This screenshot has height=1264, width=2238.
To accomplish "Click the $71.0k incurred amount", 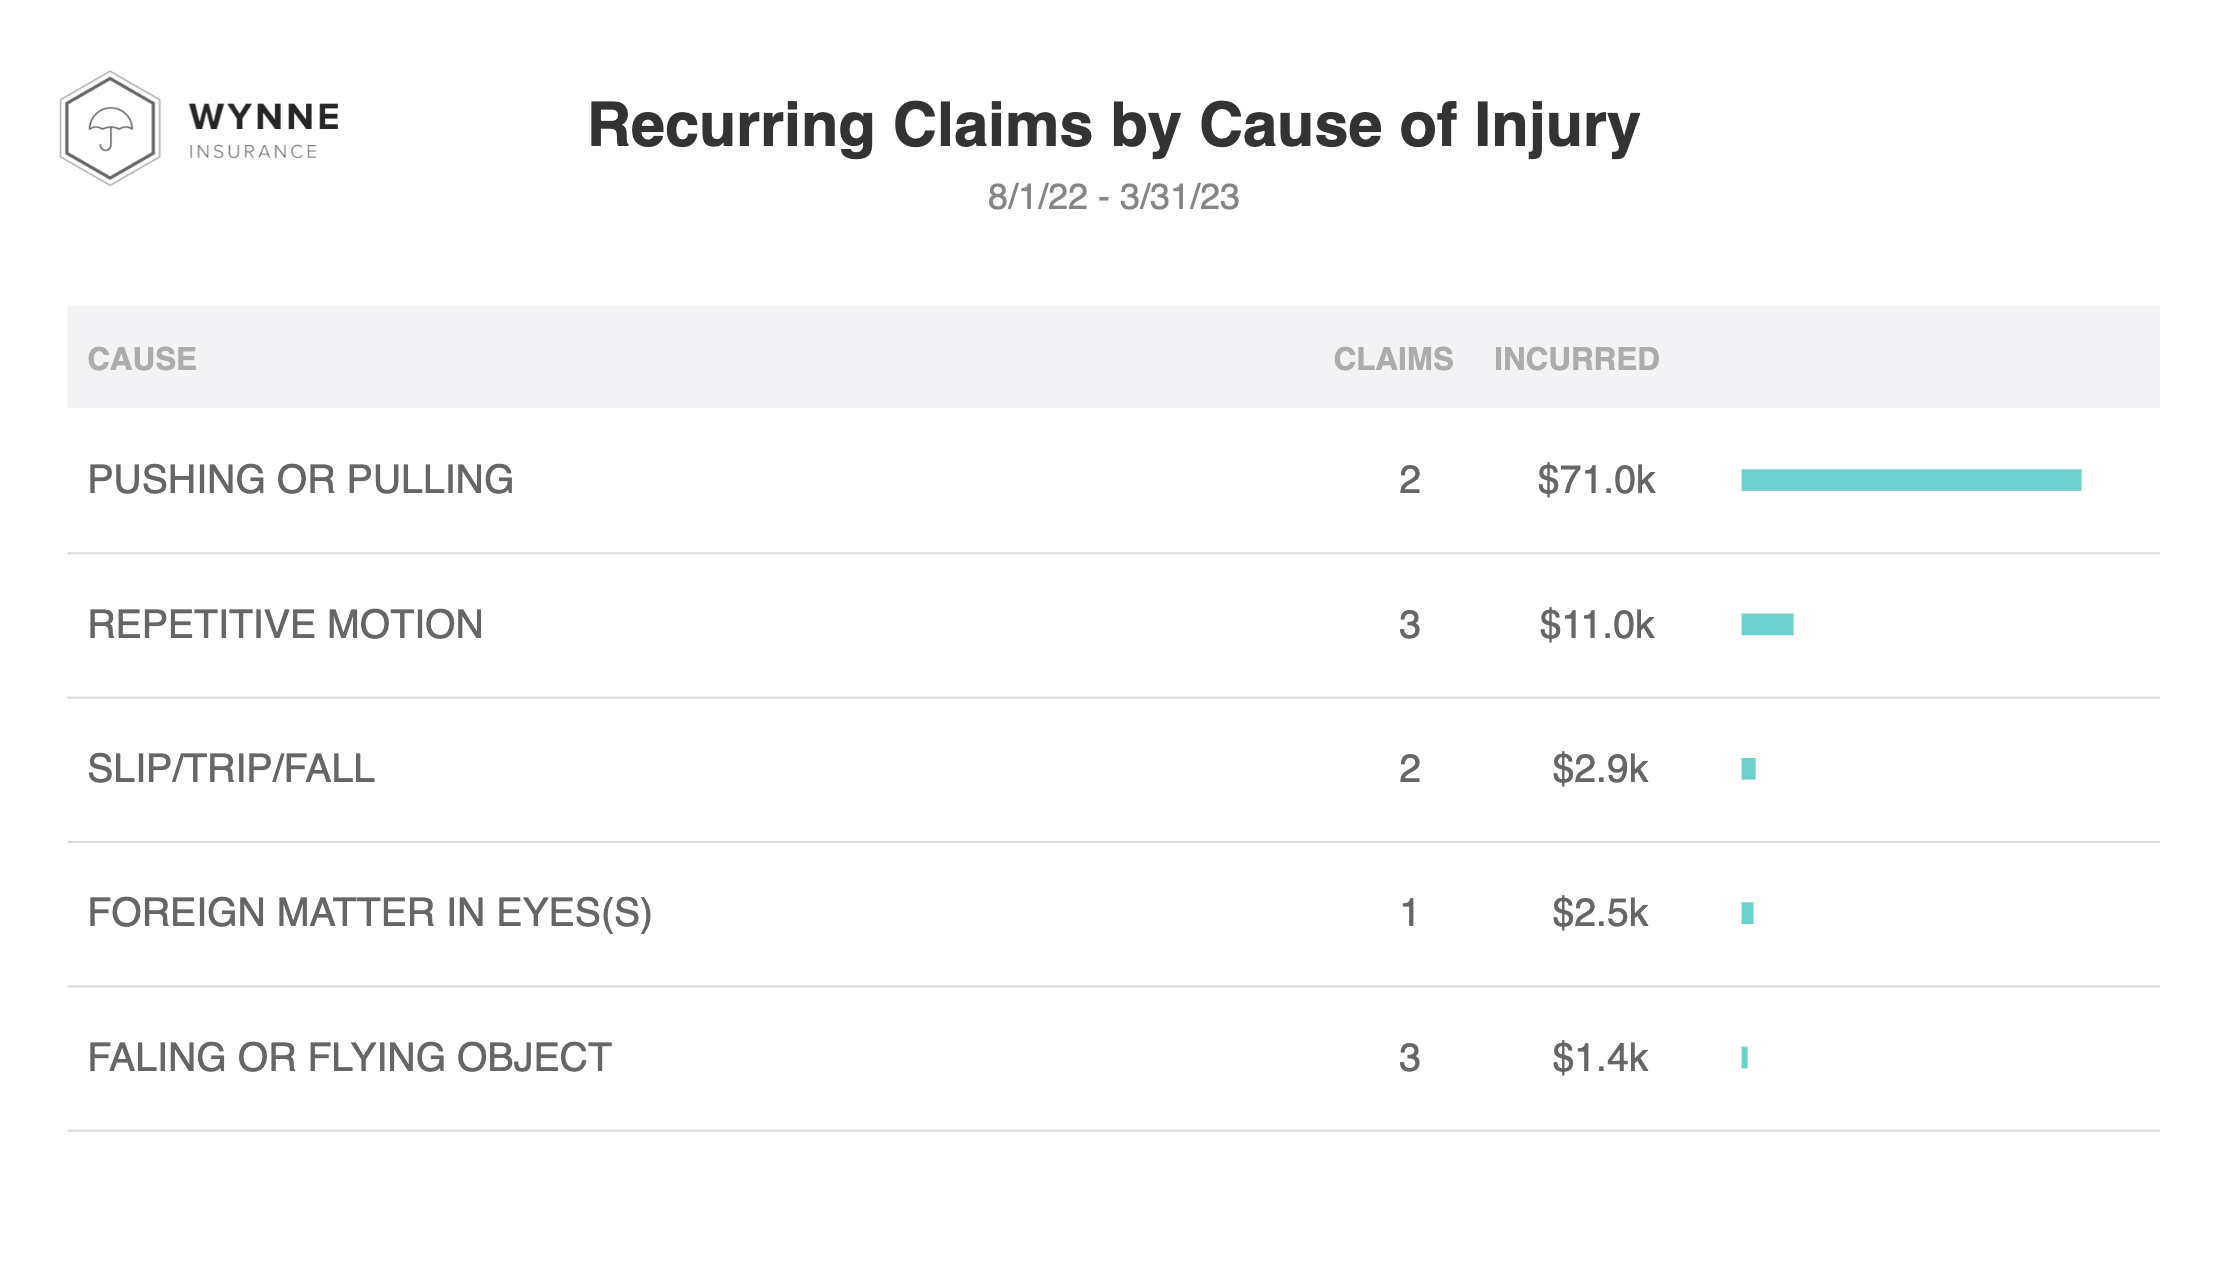I will [1596, 480].
